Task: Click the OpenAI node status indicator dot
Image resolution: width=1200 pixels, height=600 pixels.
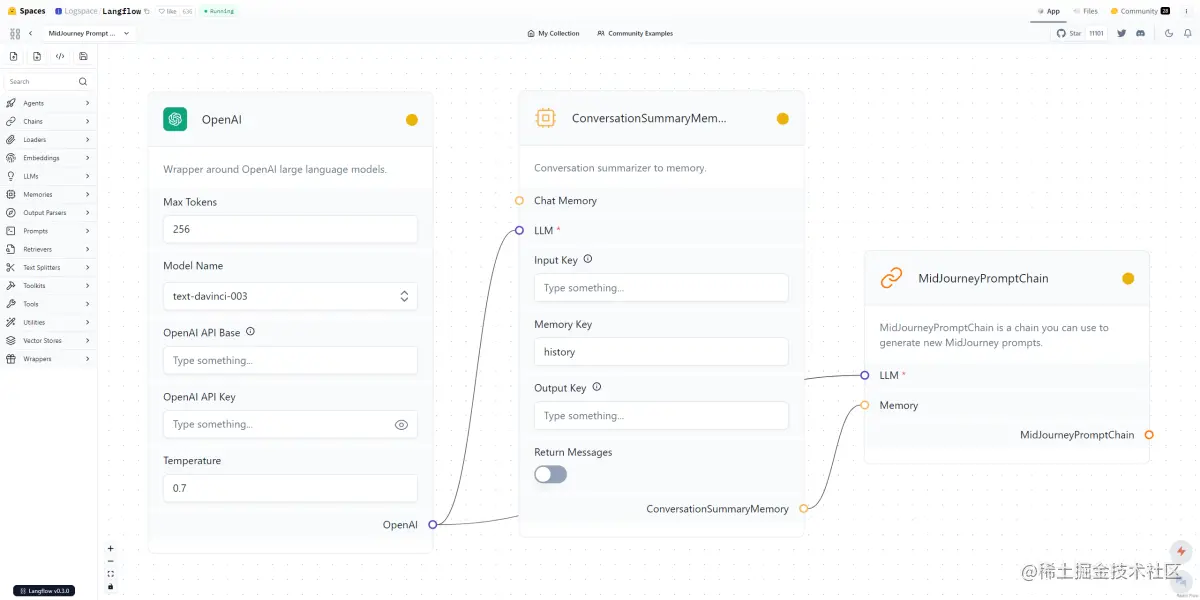Action: 412,120
